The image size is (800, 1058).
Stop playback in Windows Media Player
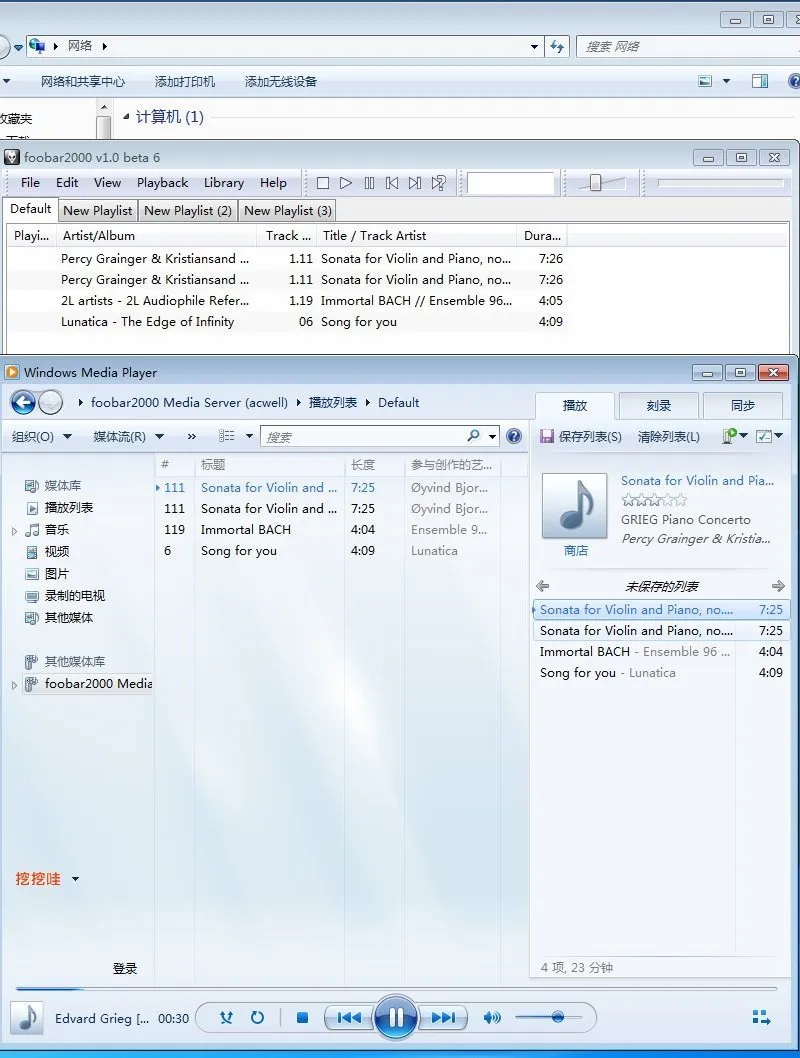click(302, 1018)
